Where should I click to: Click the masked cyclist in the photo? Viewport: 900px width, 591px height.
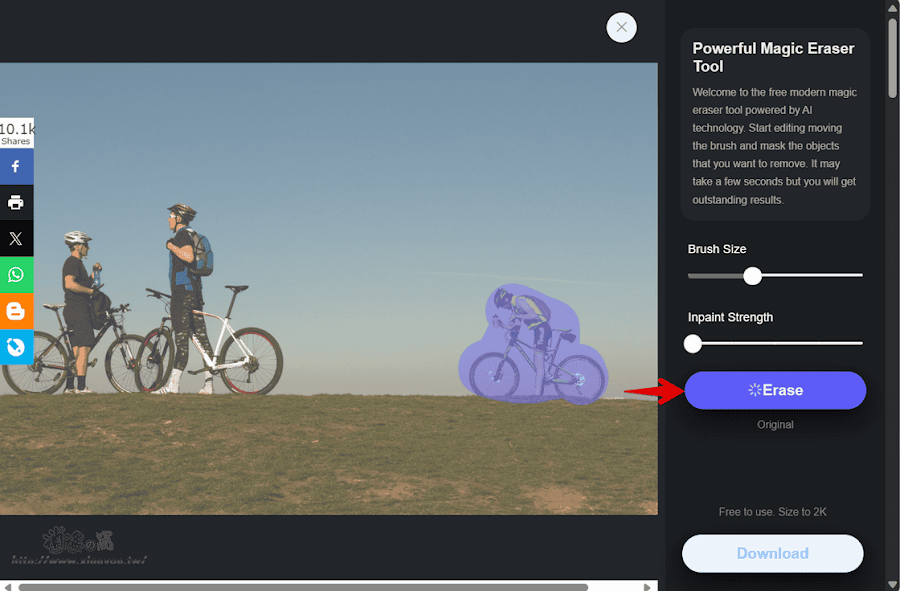click(x=532, y=344)
